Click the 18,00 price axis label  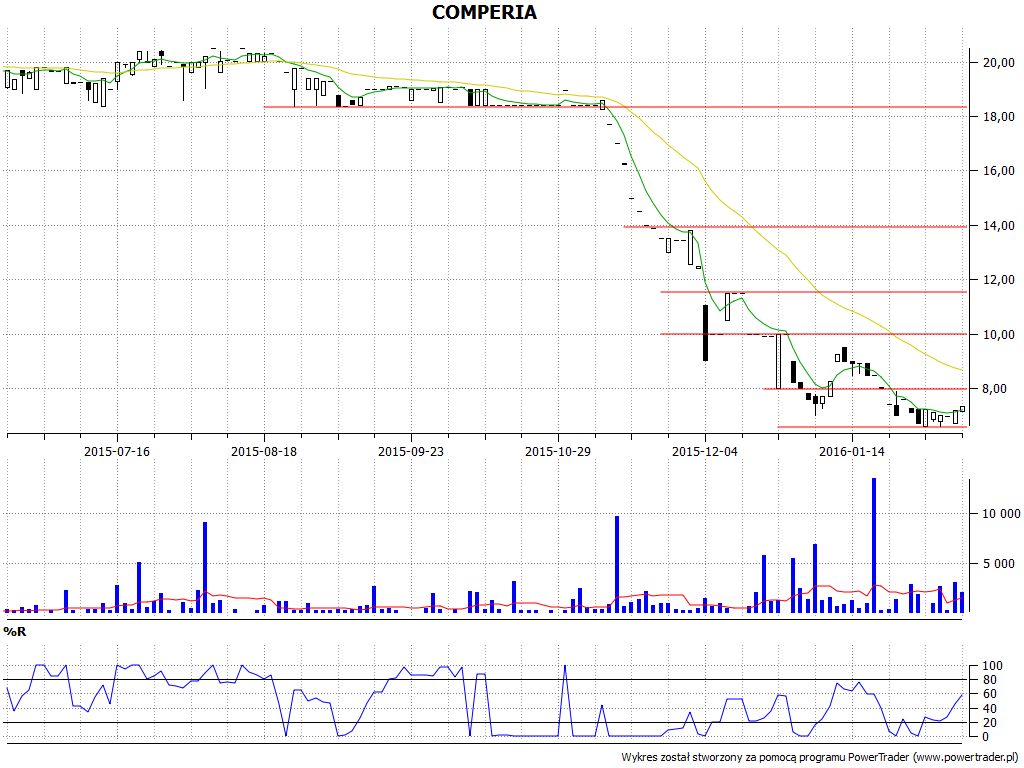click(x=999, y=117)
